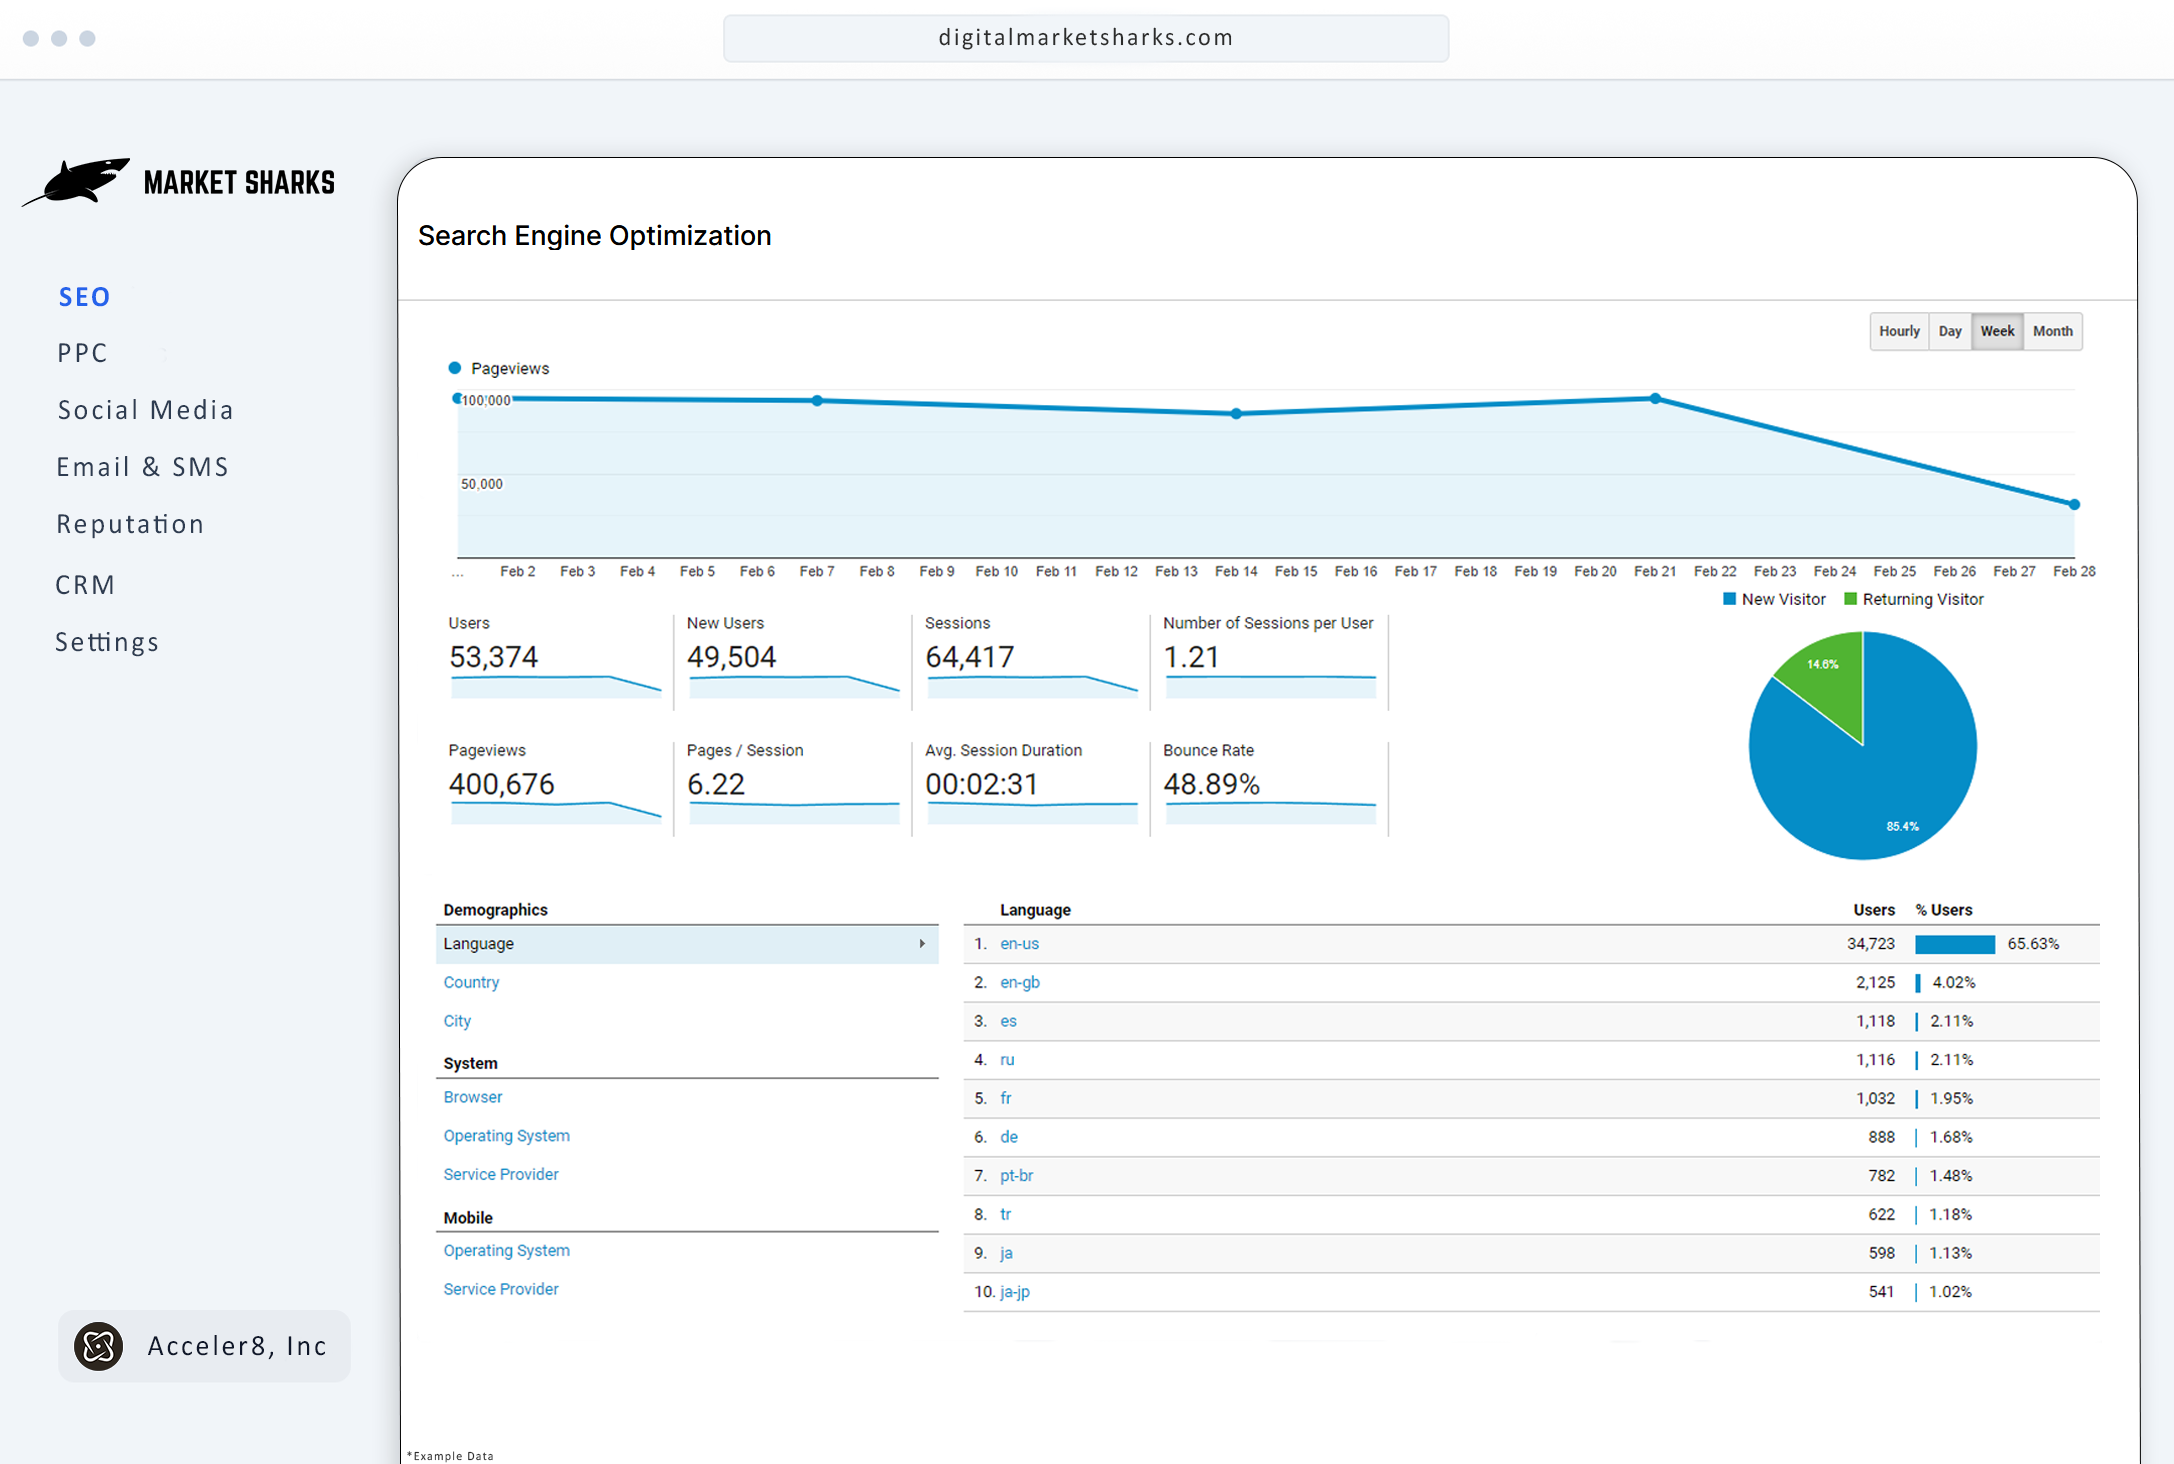
Task: Click the Pageviews legend dot above the chart
Action: (x=456, y=368)
